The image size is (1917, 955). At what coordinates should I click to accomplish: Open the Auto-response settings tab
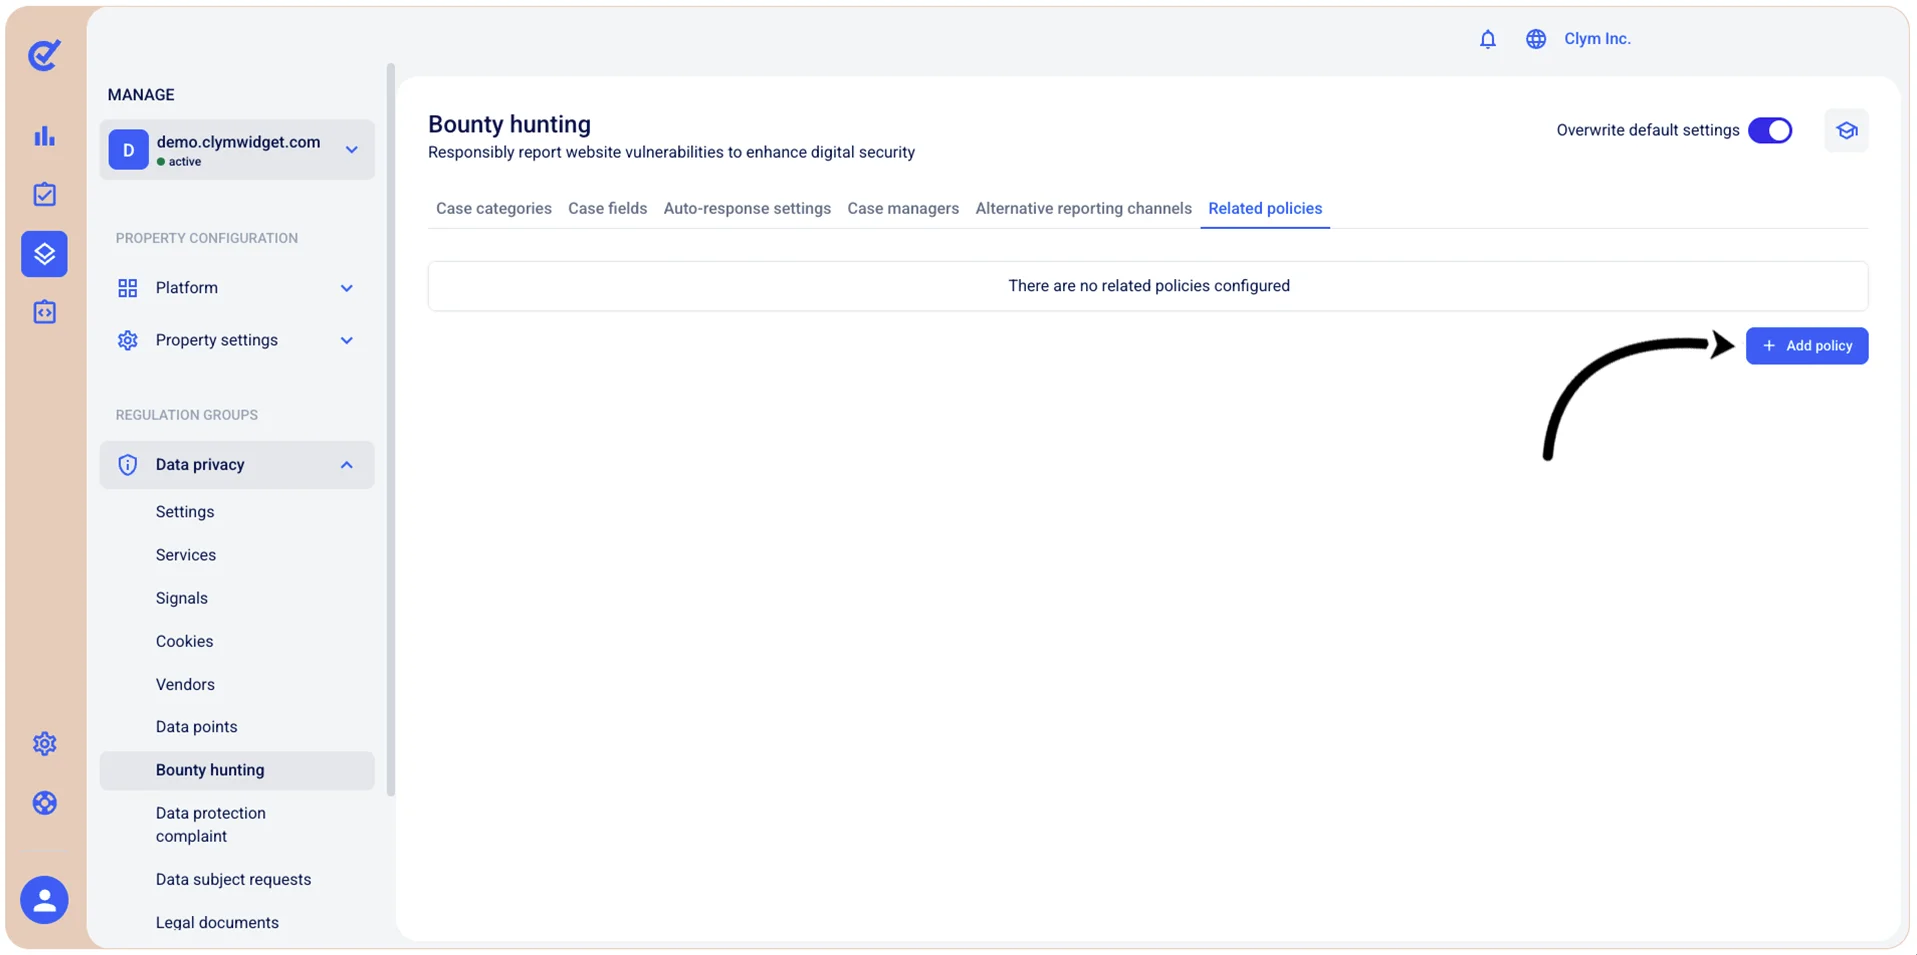(747, 208)
